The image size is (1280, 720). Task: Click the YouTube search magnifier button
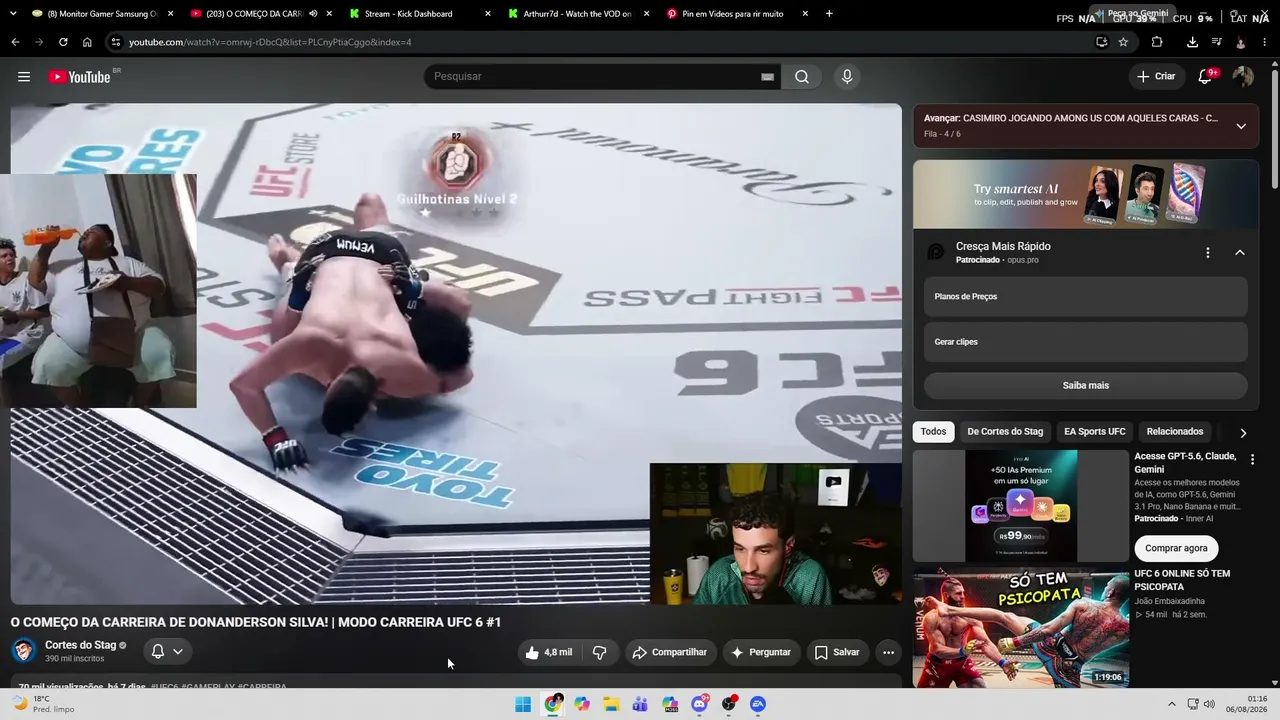pyautogui.click(x=802, y=77)
